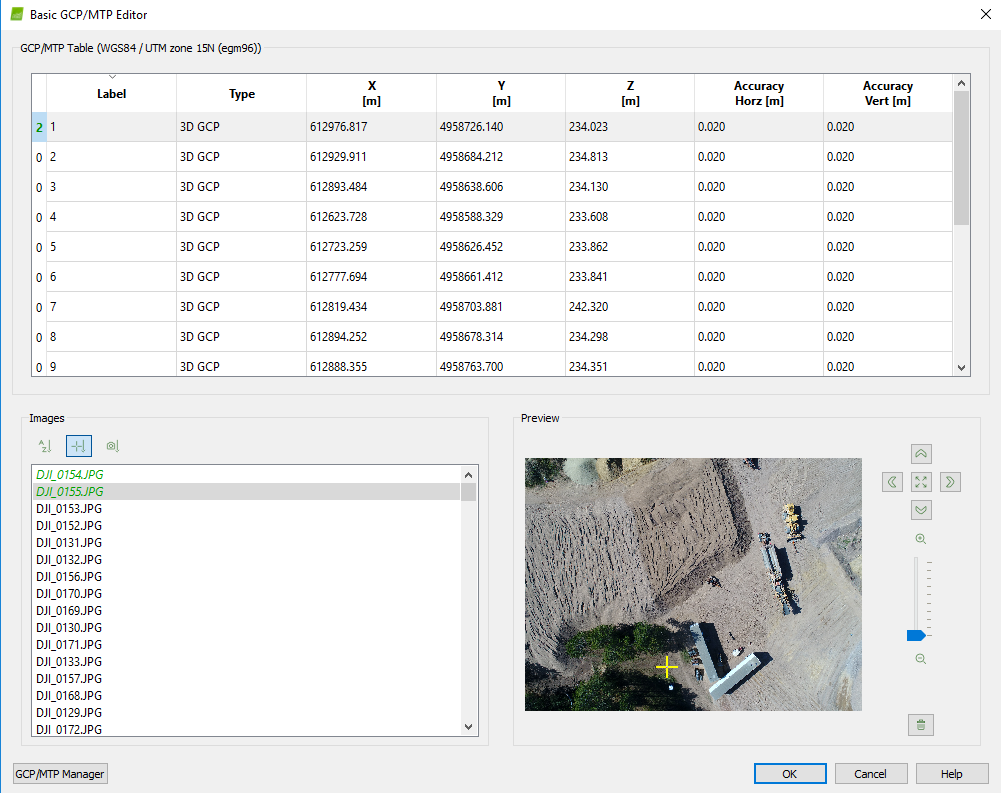Confirm with the OK button
Image resolution: width=1001 pixels, height=793 pixels.
[x=790, y=774]
